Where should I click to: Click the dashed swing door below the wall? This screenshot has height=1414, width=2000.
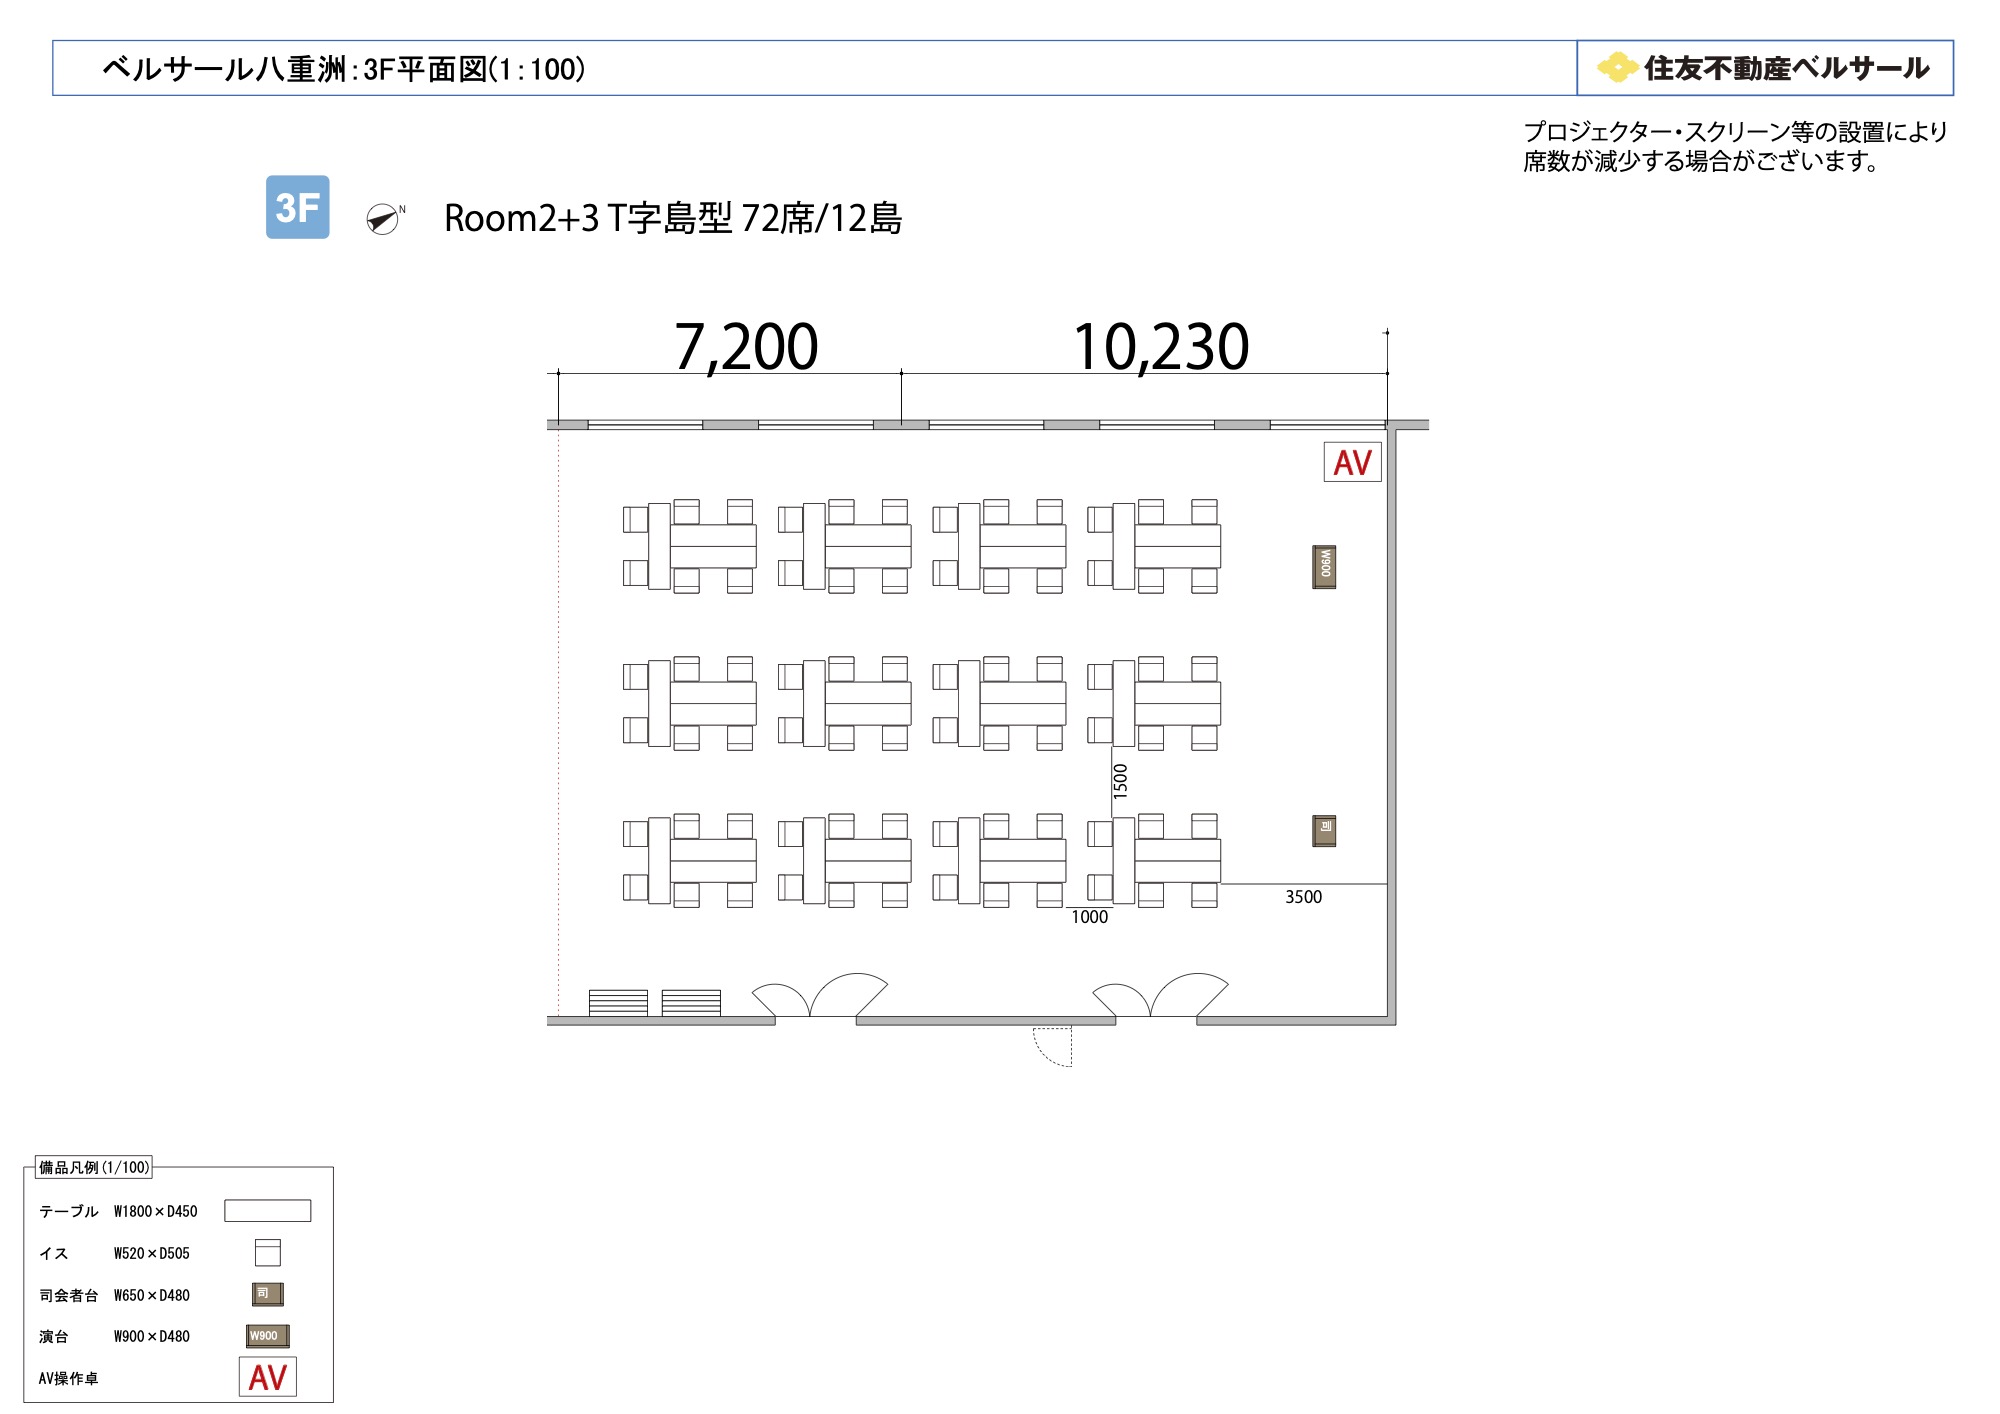[x=1052, y=1047]
